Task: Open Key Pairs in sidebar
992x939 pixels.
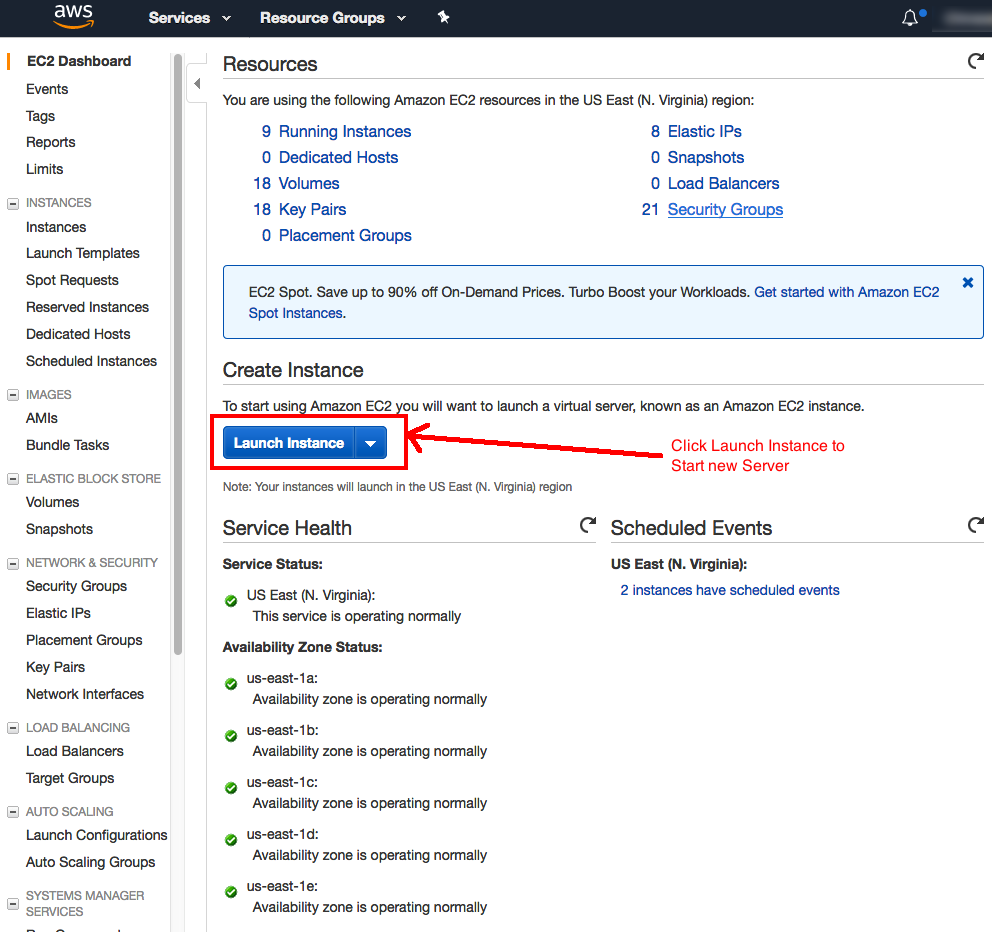Action: coord(56,668)
